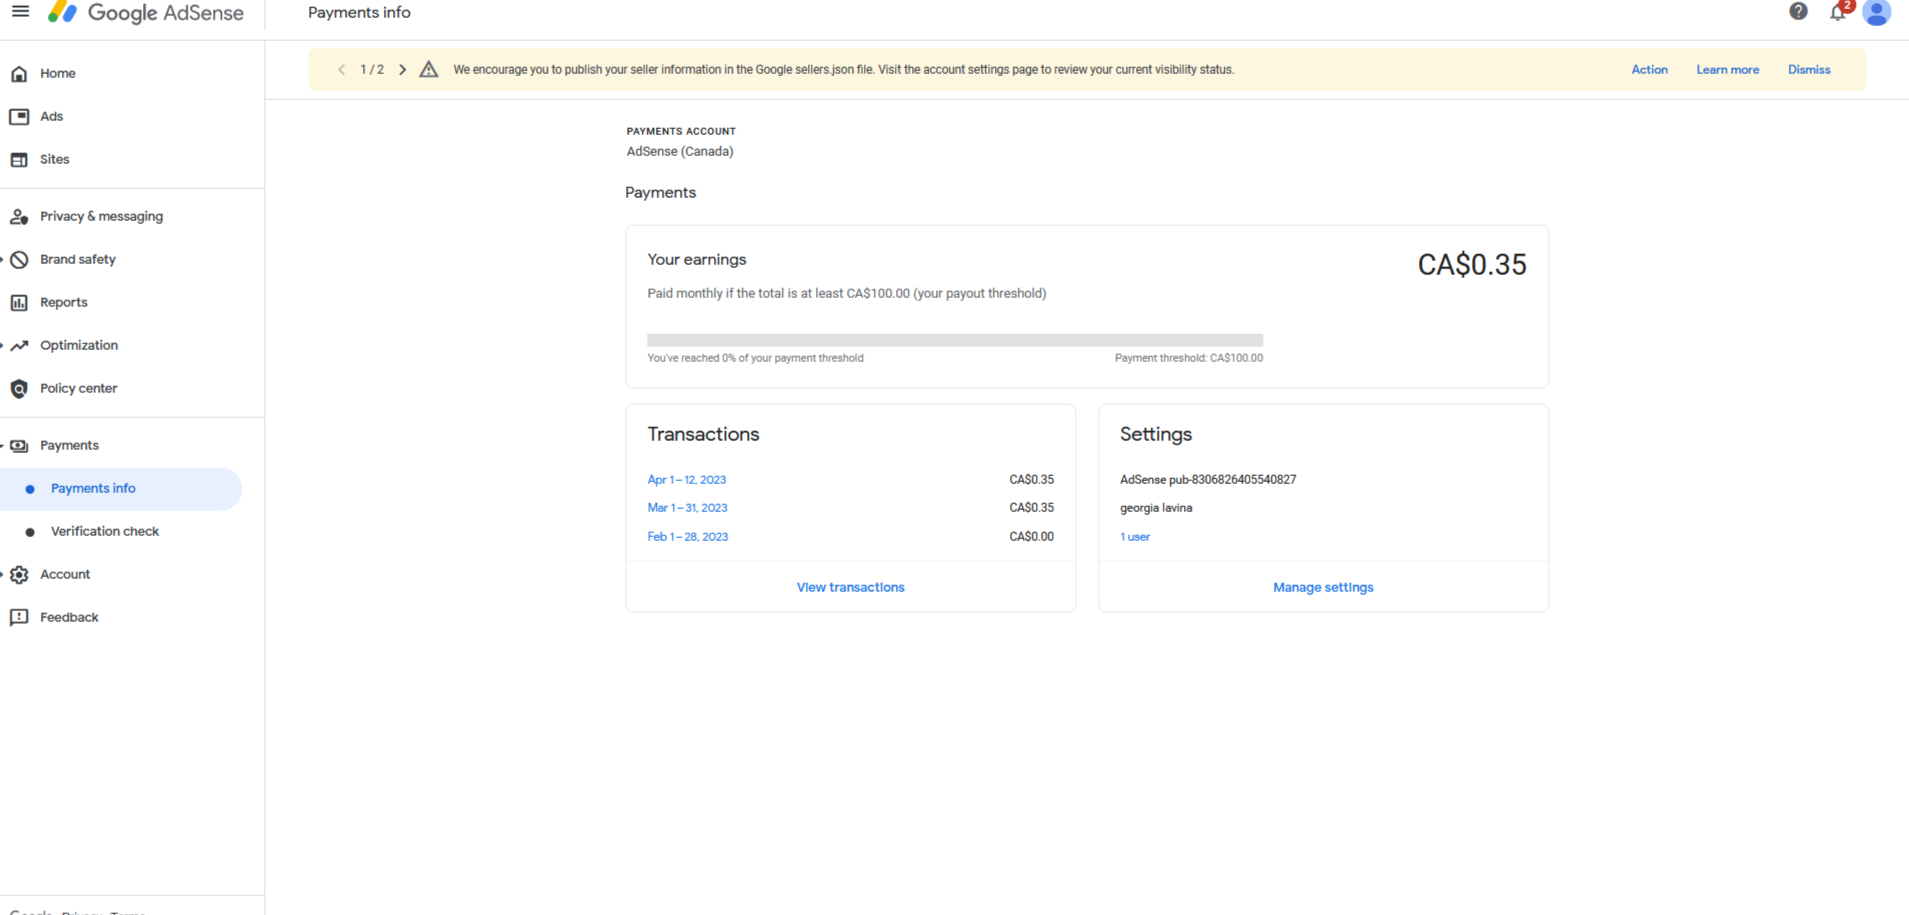Open the Mar 1–31, 2023 transaction
Screen dimensions: 1909x915
coord(687,508)
